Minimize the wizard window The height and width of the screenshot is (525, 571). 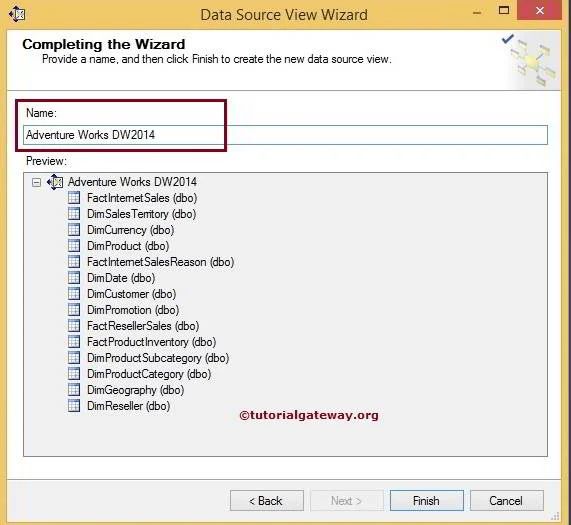point(477,12)
